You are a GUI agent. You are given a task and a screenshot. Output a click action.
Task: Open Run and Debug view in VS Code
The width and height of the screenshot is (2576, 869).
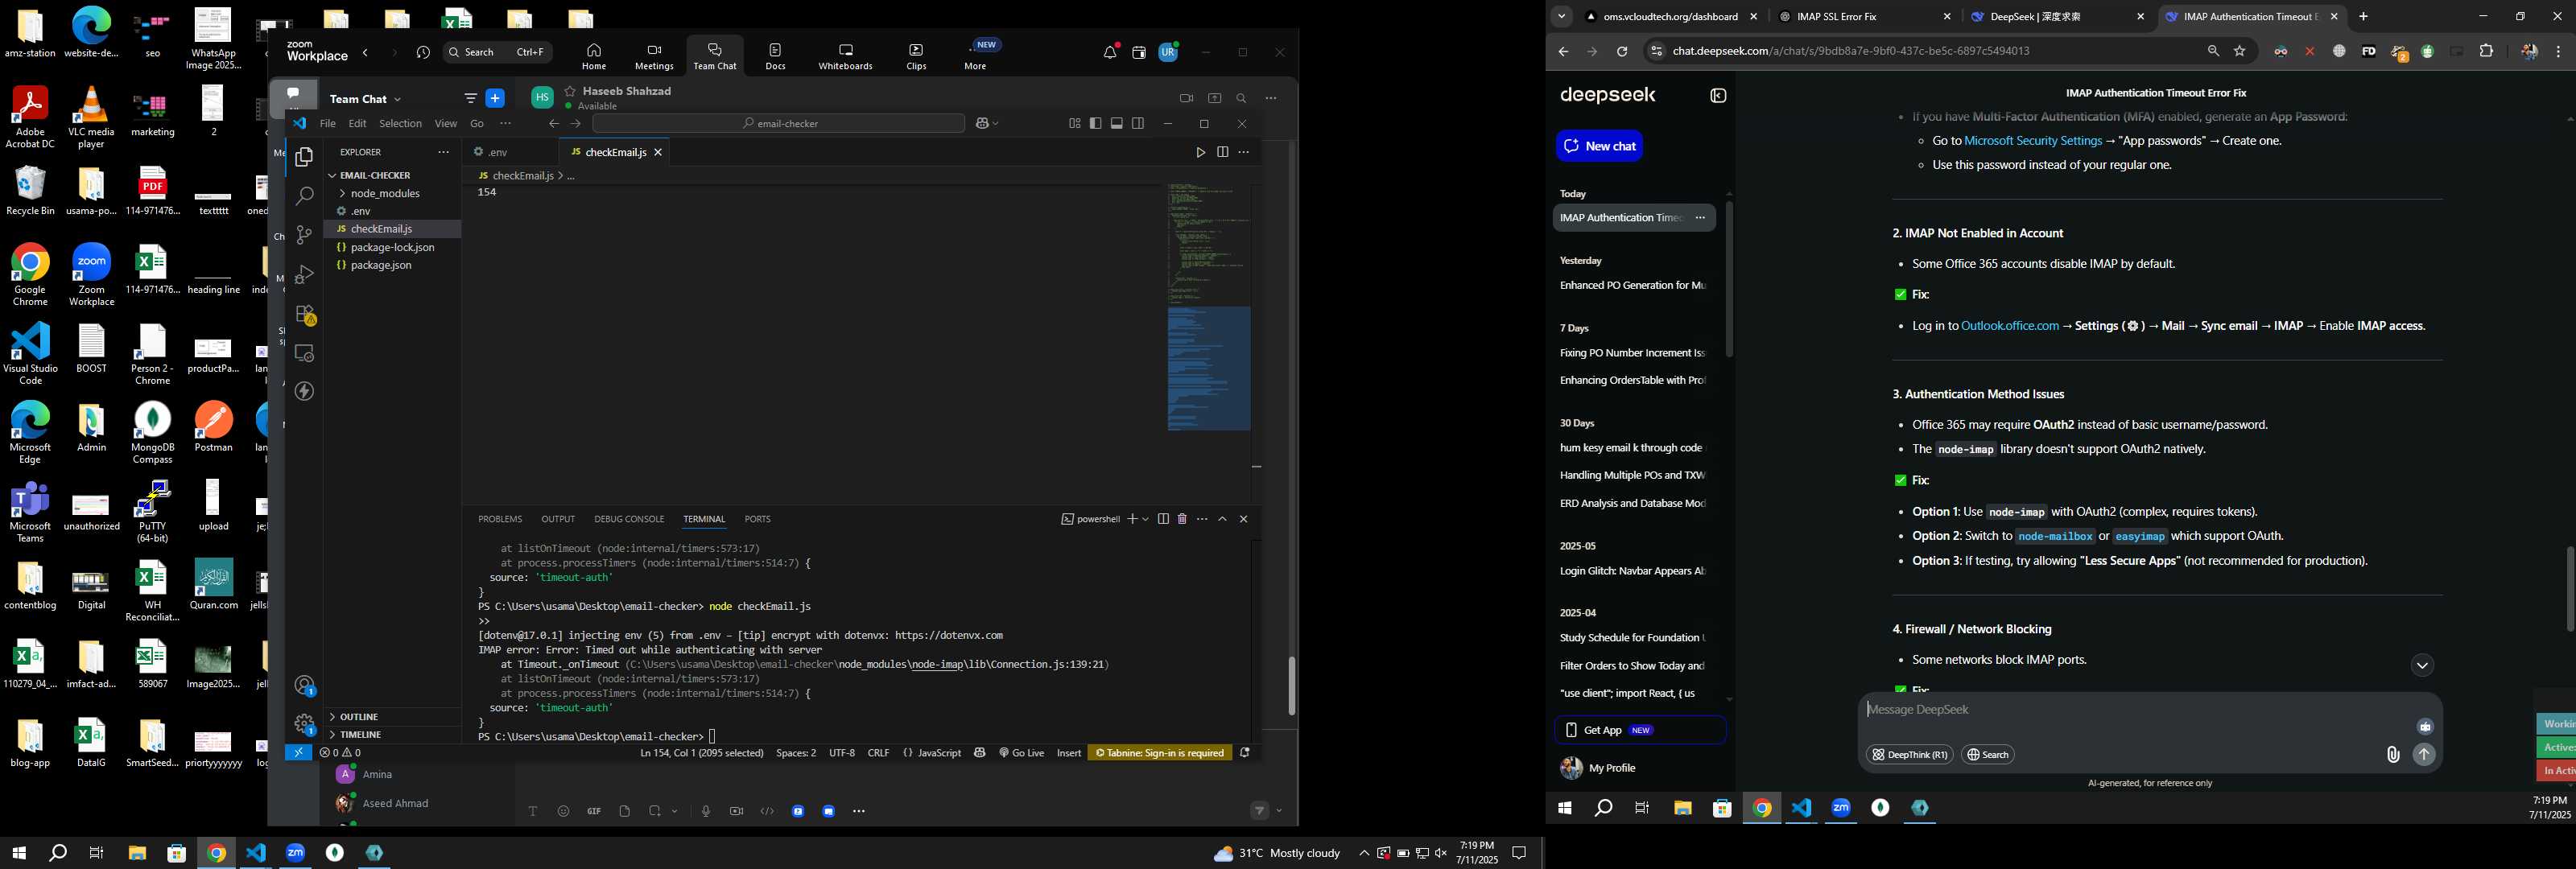point(304,274)
